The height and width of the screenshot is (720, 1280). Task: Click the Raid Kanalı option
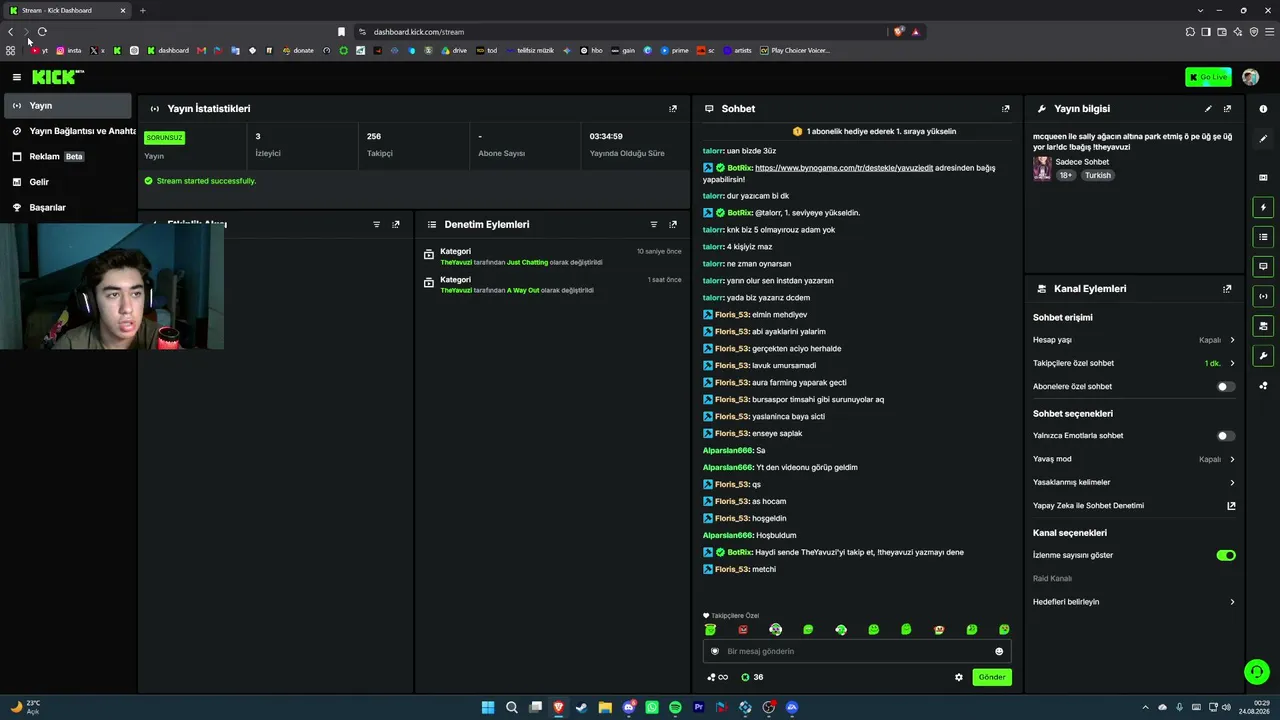[x=1052, y=579]
